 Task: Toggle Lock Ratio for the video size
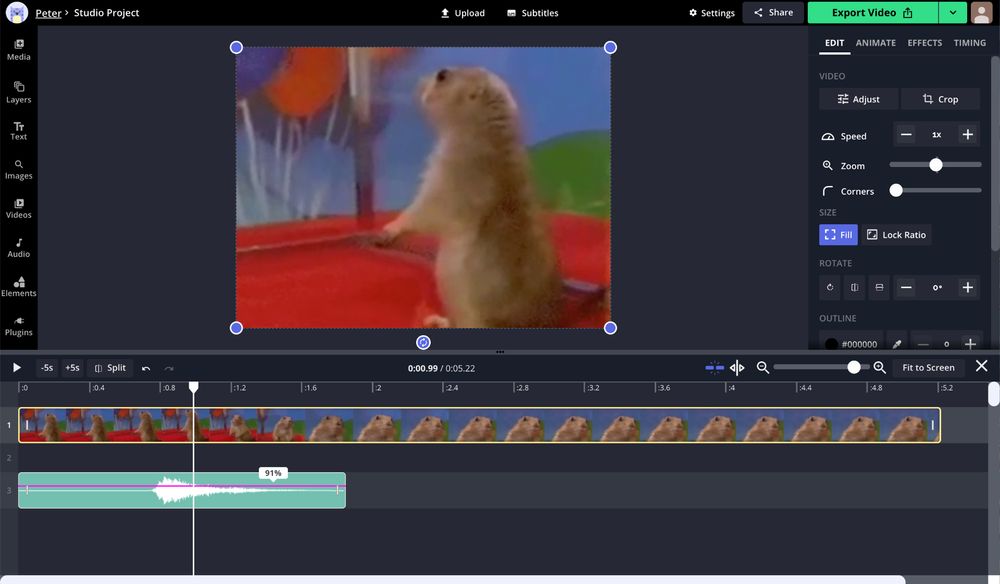[x=897, y=234]
